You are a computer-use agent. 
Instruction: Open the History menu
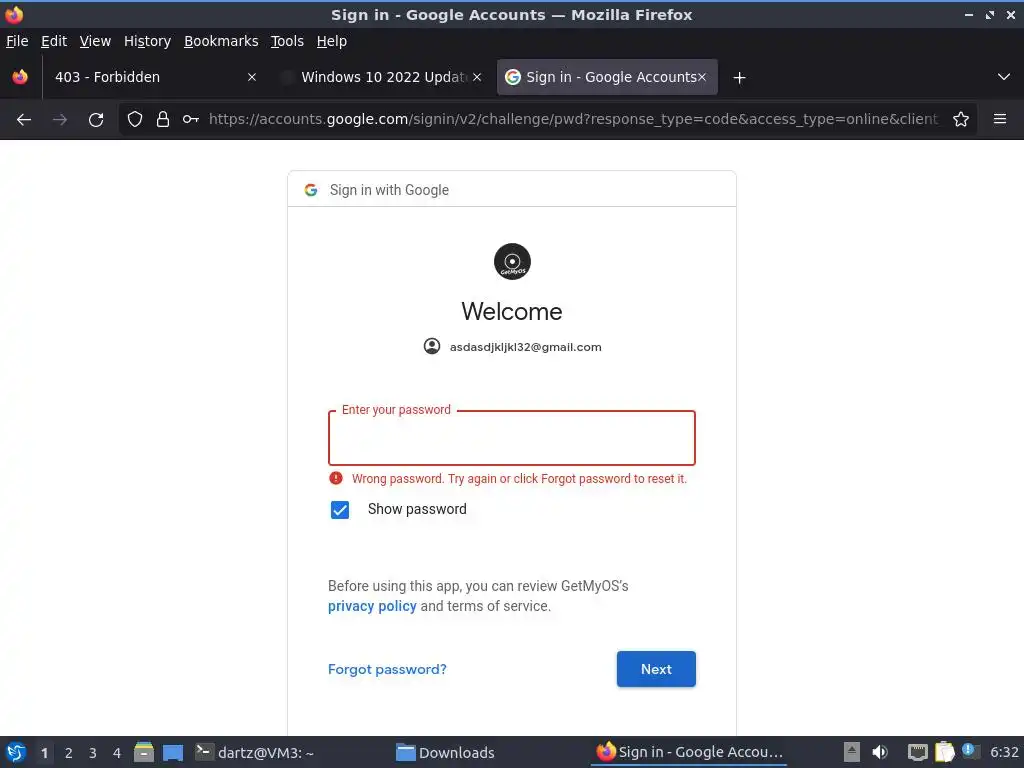click(148, 41)
